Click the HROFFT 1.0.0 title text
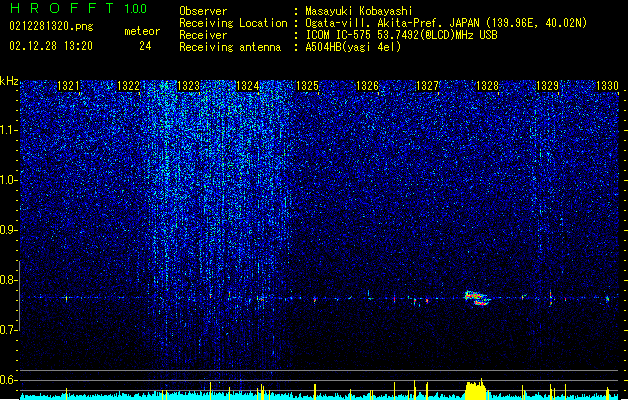Viewport: 629px width, 400px height. [79, 8]
